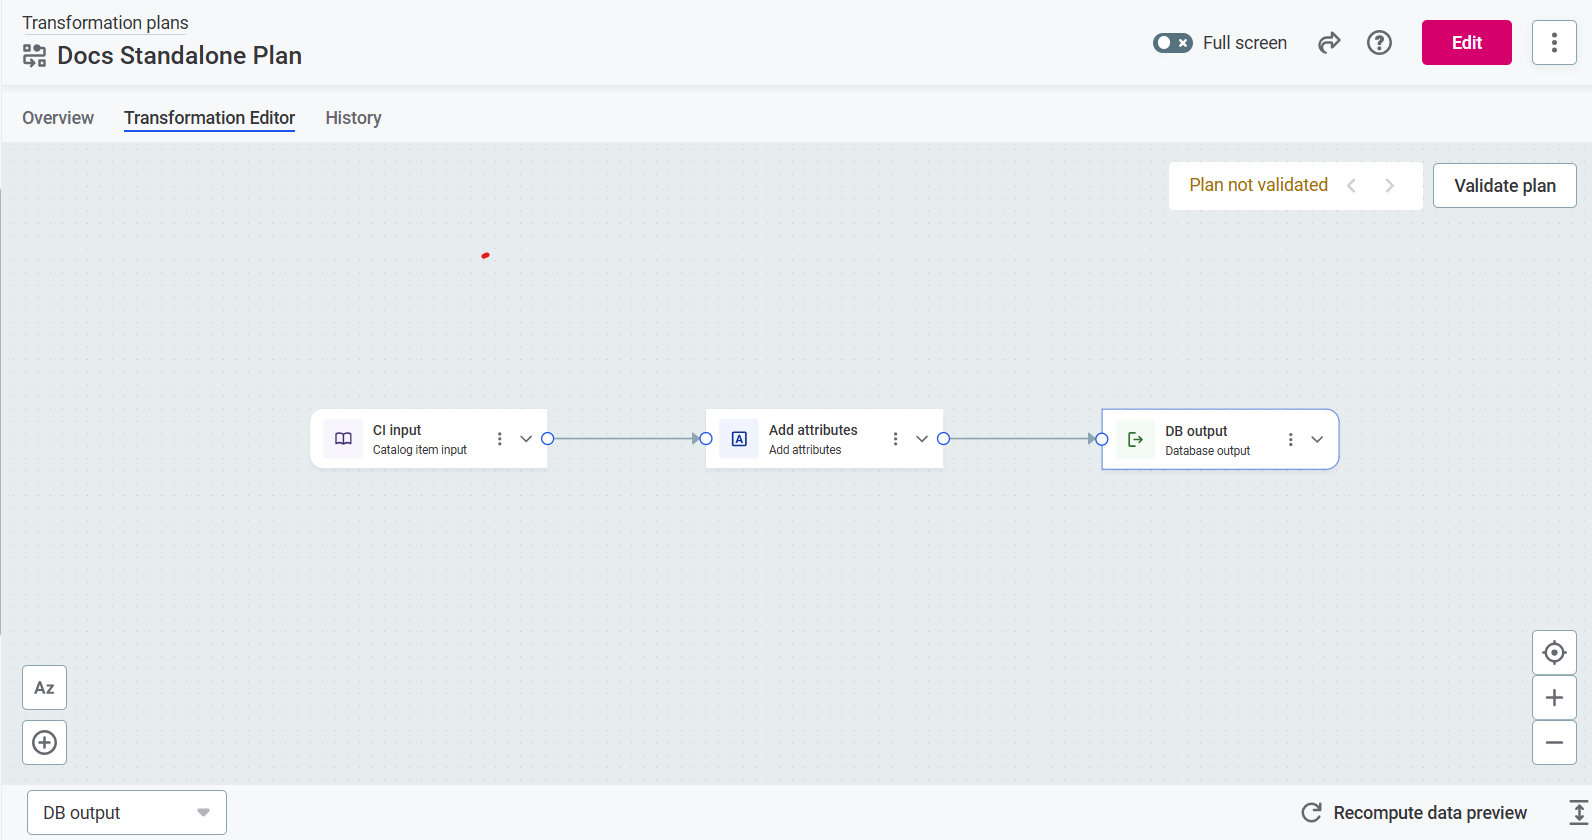Viewport: 1592px width, 840px height.
Task: Open CI input step kebab menu
Action: [x=500, y=439]
